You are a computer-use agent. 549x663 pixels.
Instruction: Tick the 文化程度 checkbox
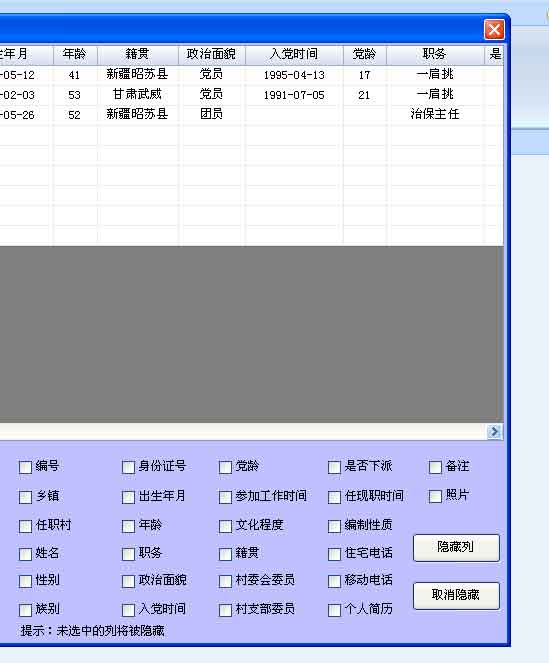click(x=225, y=526)
